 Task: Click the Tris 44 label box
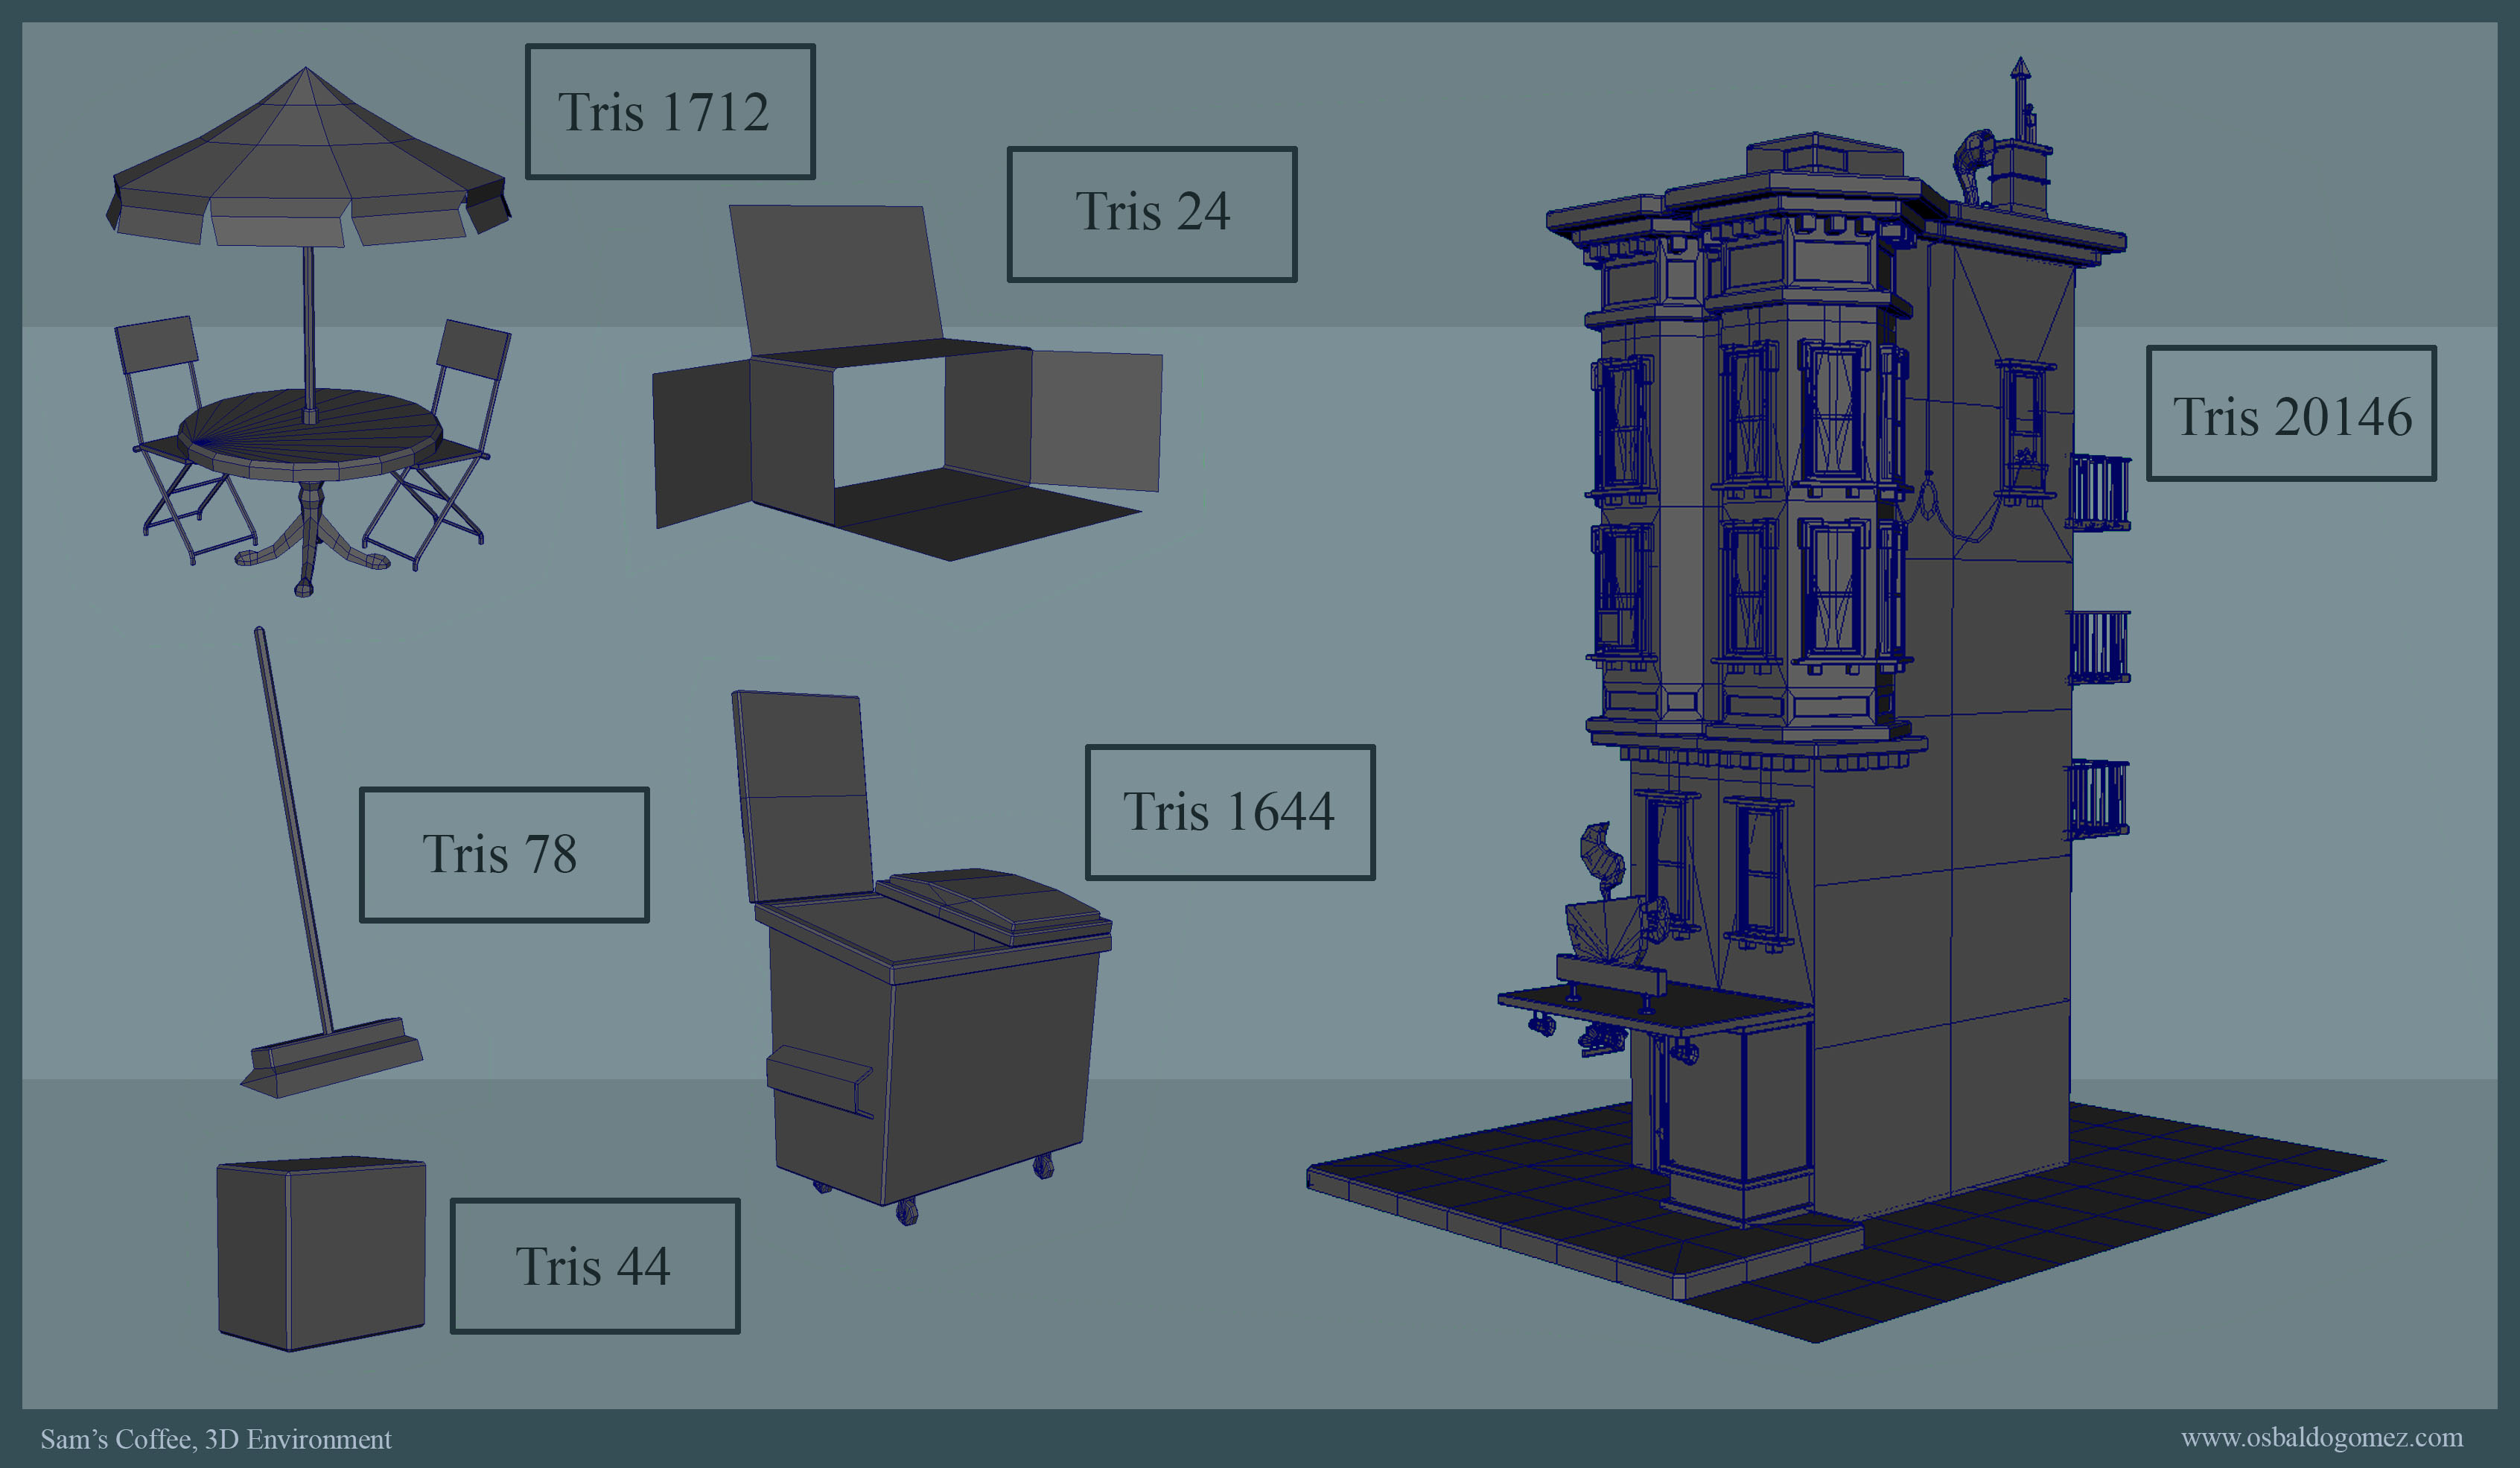pyautogui.click(x=595, y=1266)
